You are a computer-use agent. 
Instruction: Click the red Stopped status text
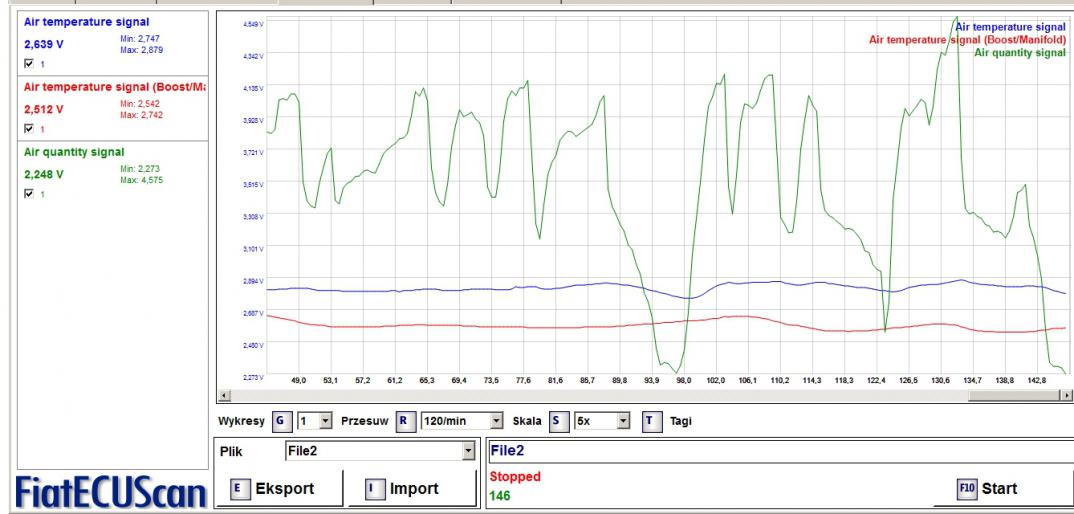pyautogui.click(x=515, y=476)
